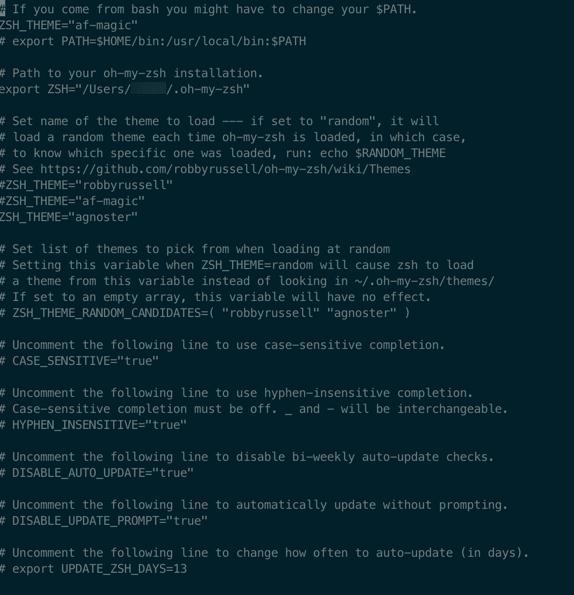Click the export ZSH="/Users/ path line
The width and height of the screenshot is (574, 595).
coord(124,89)
